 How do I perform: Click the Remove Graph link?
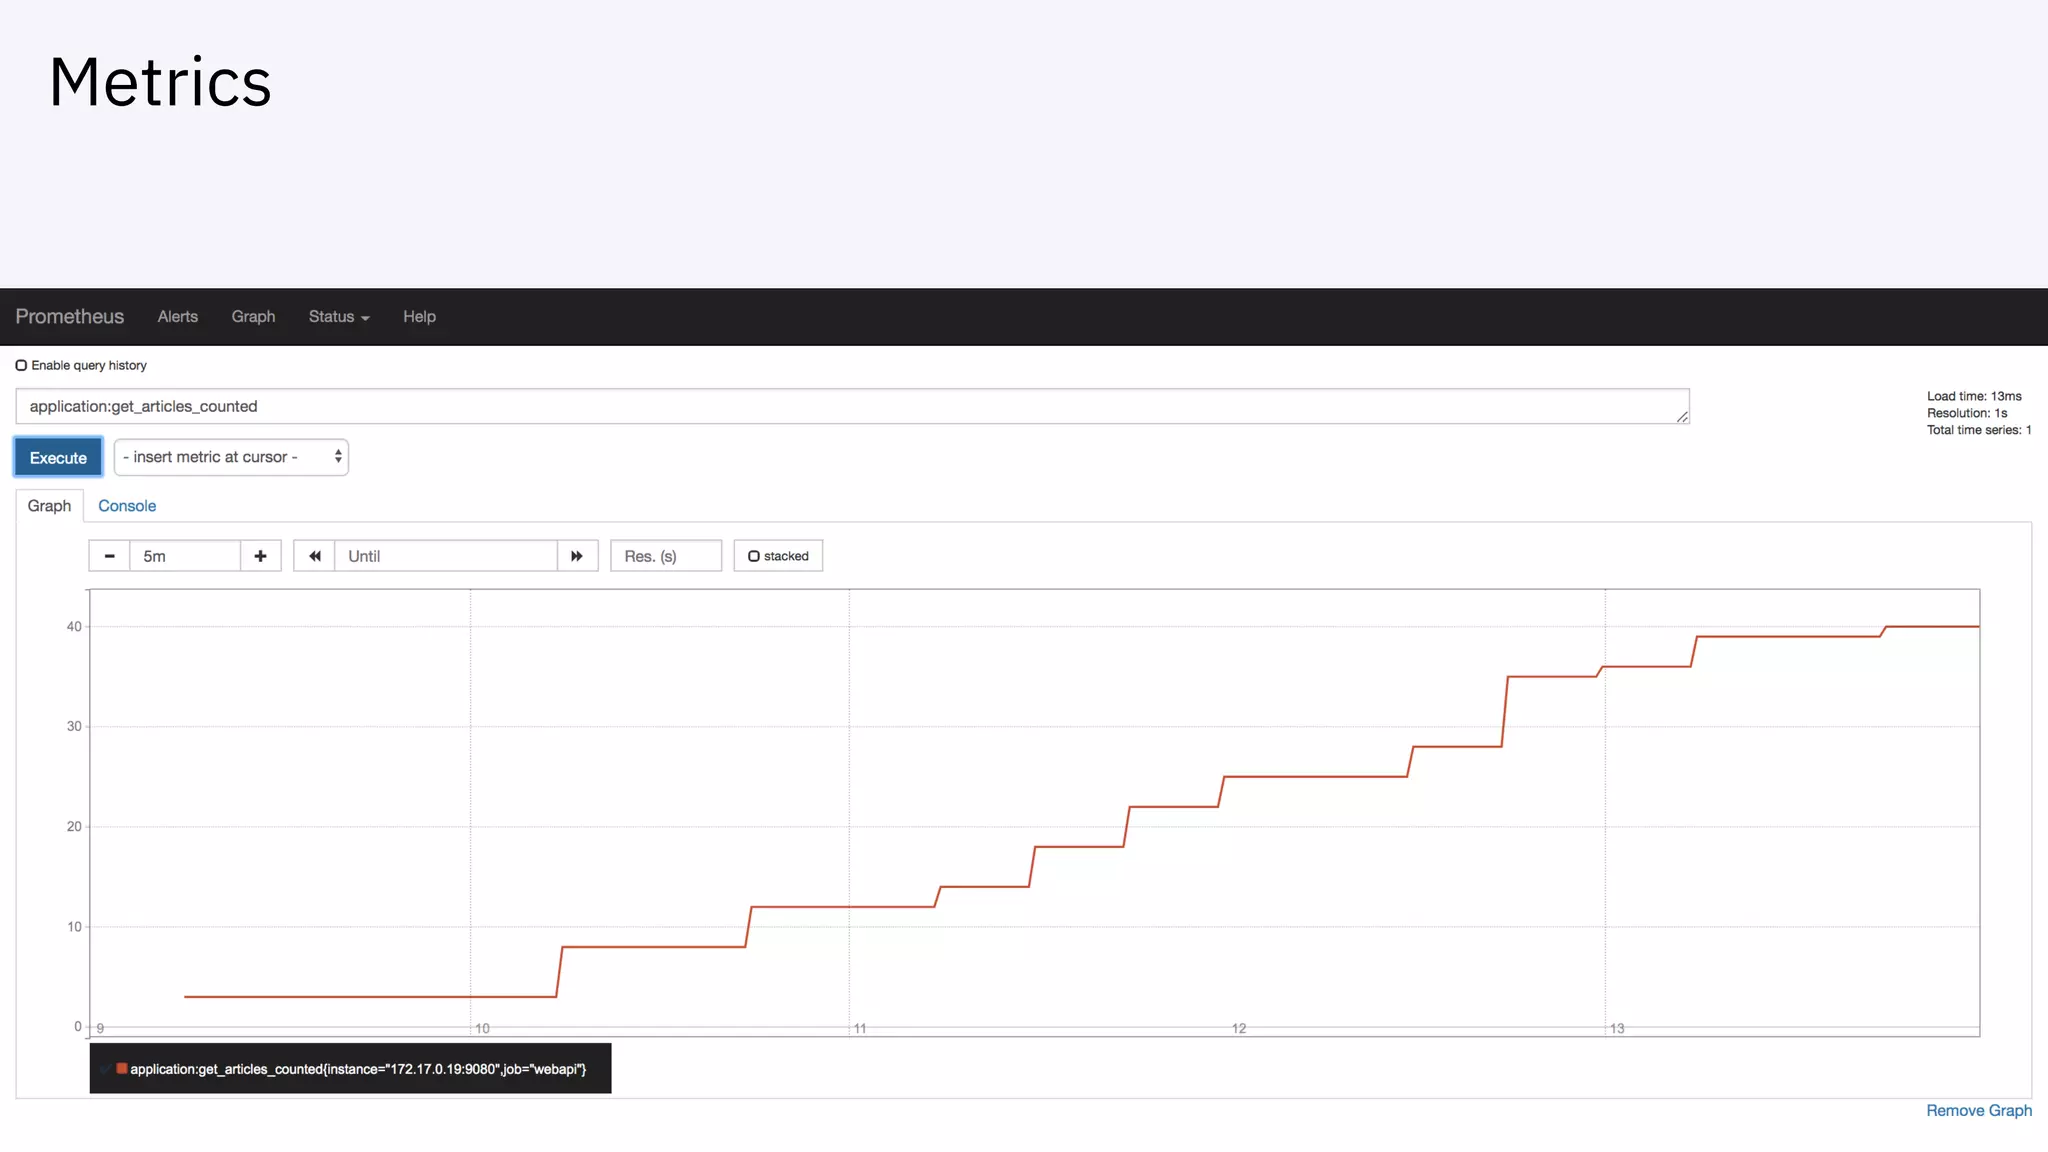pos(1979,1111)
